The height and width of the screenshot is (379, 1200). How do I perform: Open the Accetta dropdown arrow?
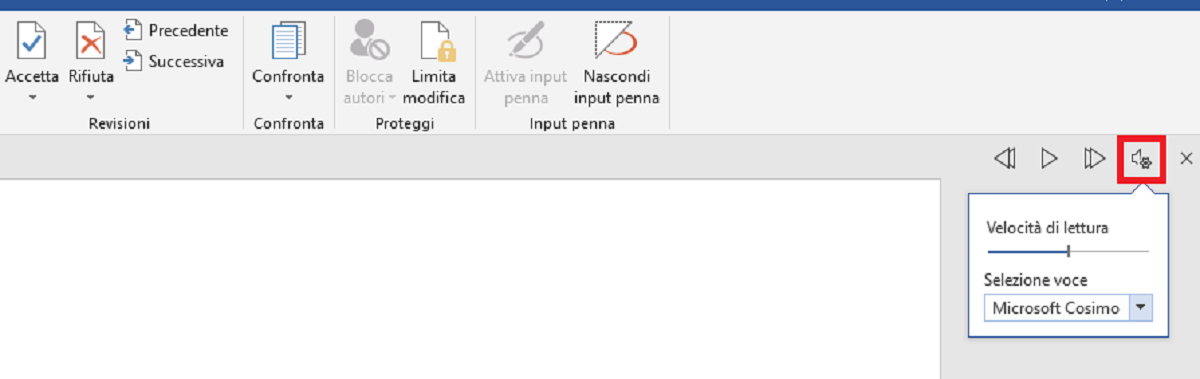(x=32, y=97)
